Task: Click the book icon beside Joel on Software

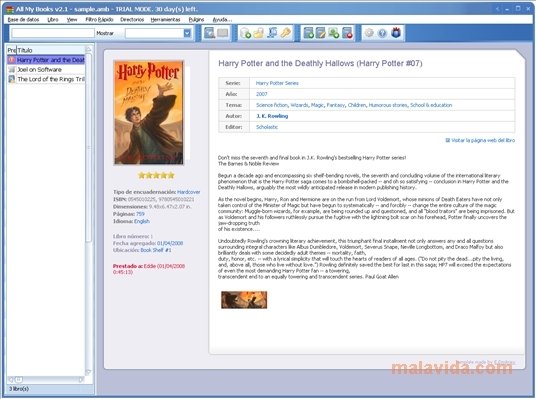Action: pyautogui.click(x=12, y=69)
